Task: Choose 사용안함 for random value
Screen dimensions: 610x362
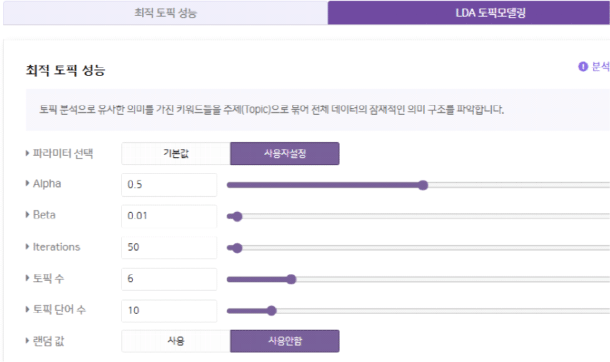Action: (x=285, y=341)
